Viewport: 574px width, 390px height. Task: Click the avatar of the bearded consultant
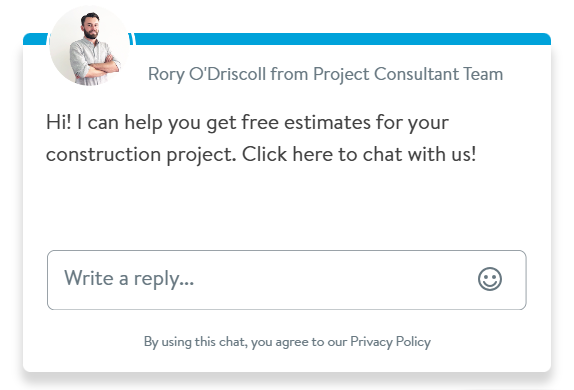89,46
